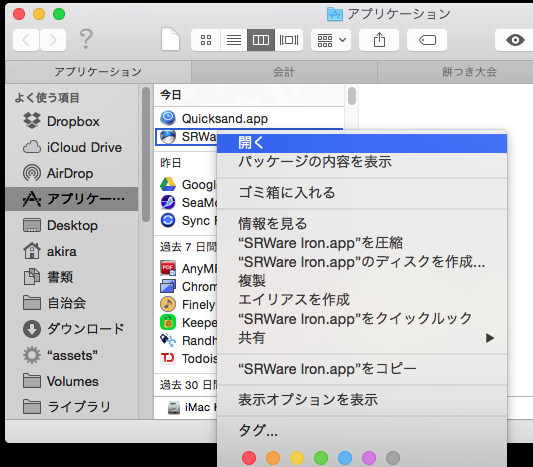Apply the red tag color
The image size is (533, 467).
(x=249, y=458)
